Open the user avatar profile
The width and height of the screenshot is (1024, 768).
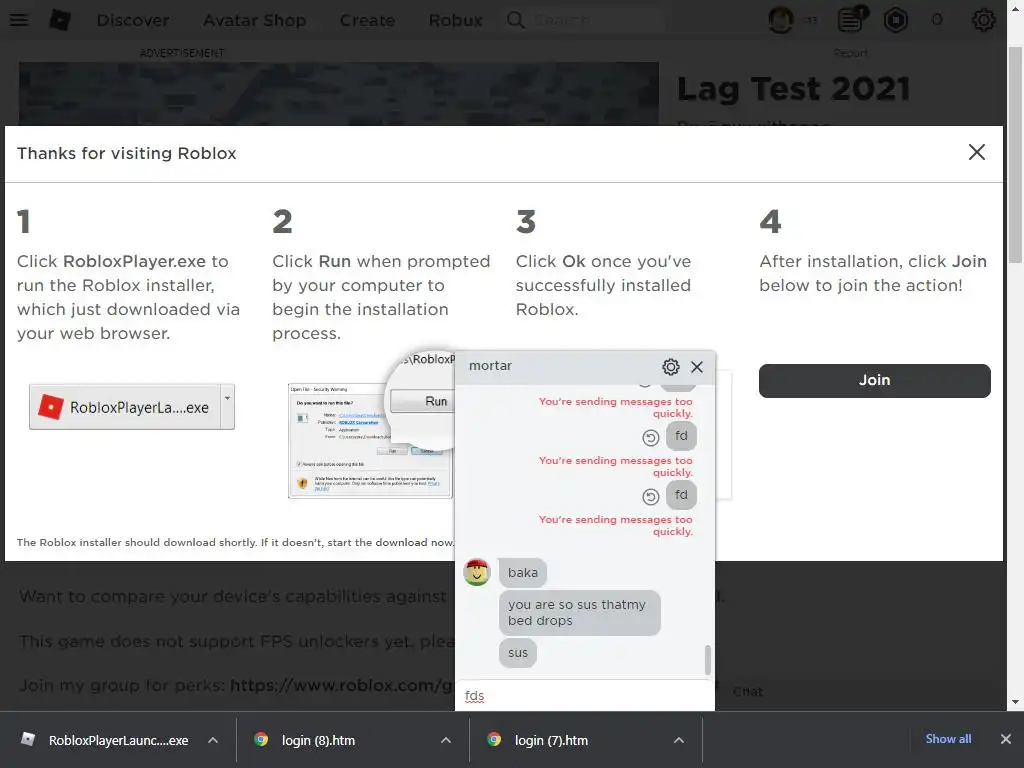(781, 20)
